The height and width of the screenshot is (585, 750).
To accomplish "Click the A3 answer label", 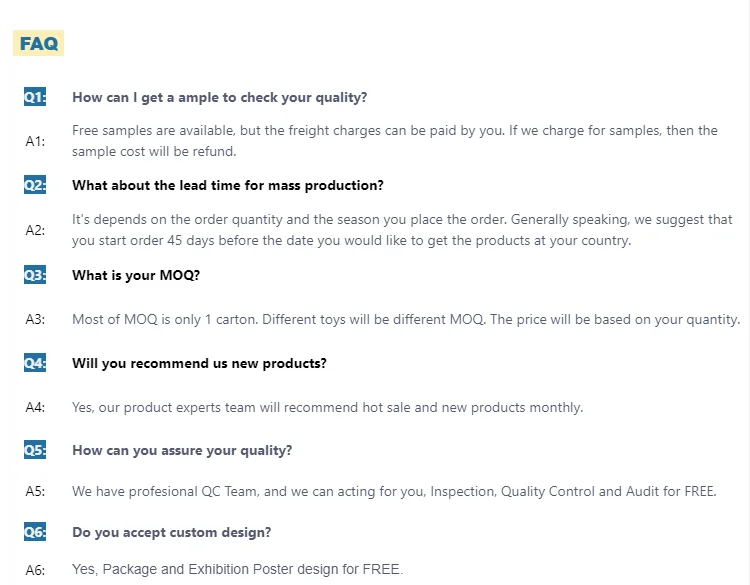I will tap(35, 320).
